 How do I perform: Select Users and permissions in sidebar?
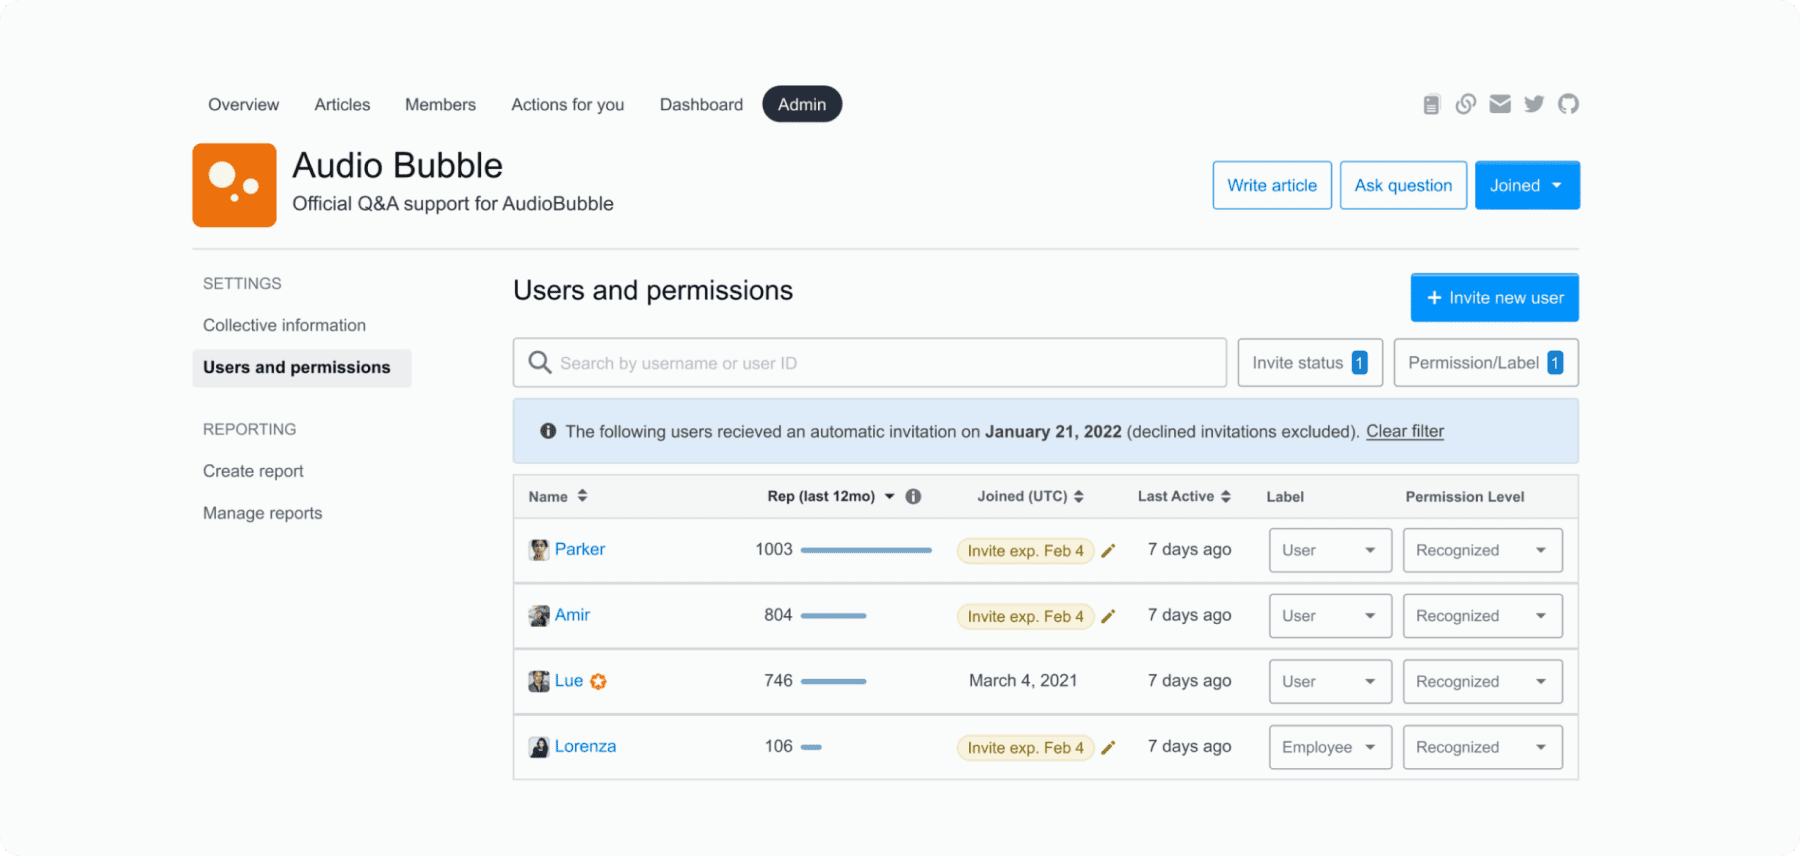click(301, 367)
